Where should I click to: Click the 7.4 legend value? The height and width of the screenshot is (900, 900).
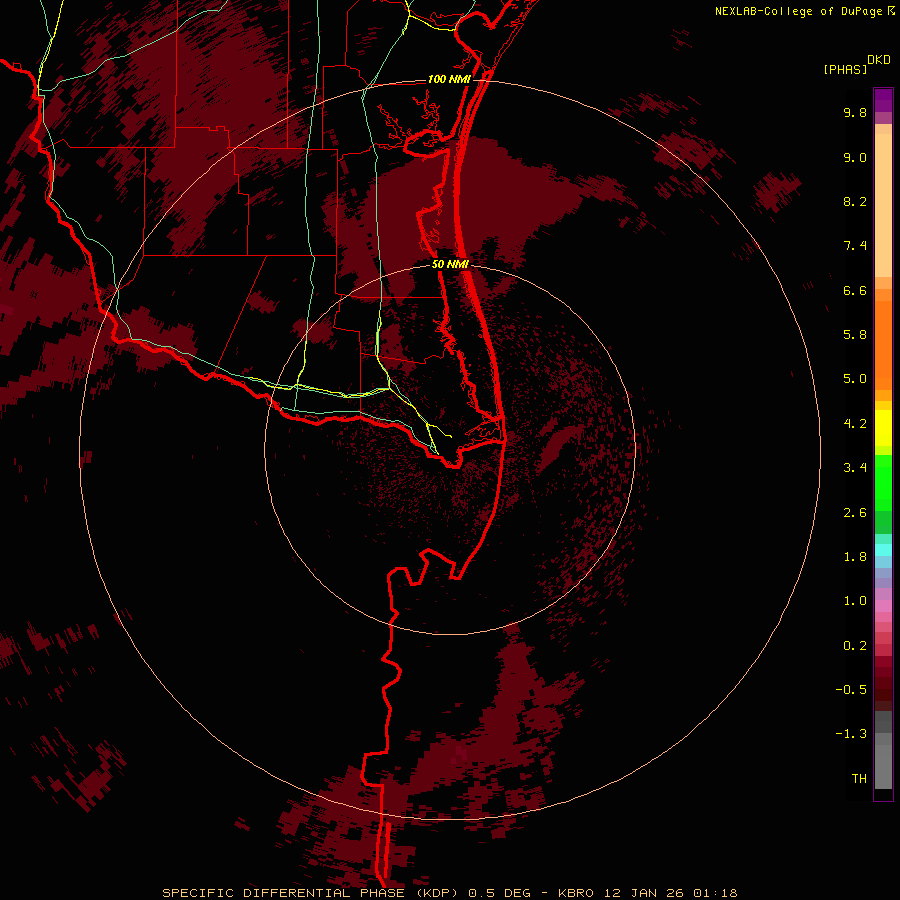[x=855, y=246]
